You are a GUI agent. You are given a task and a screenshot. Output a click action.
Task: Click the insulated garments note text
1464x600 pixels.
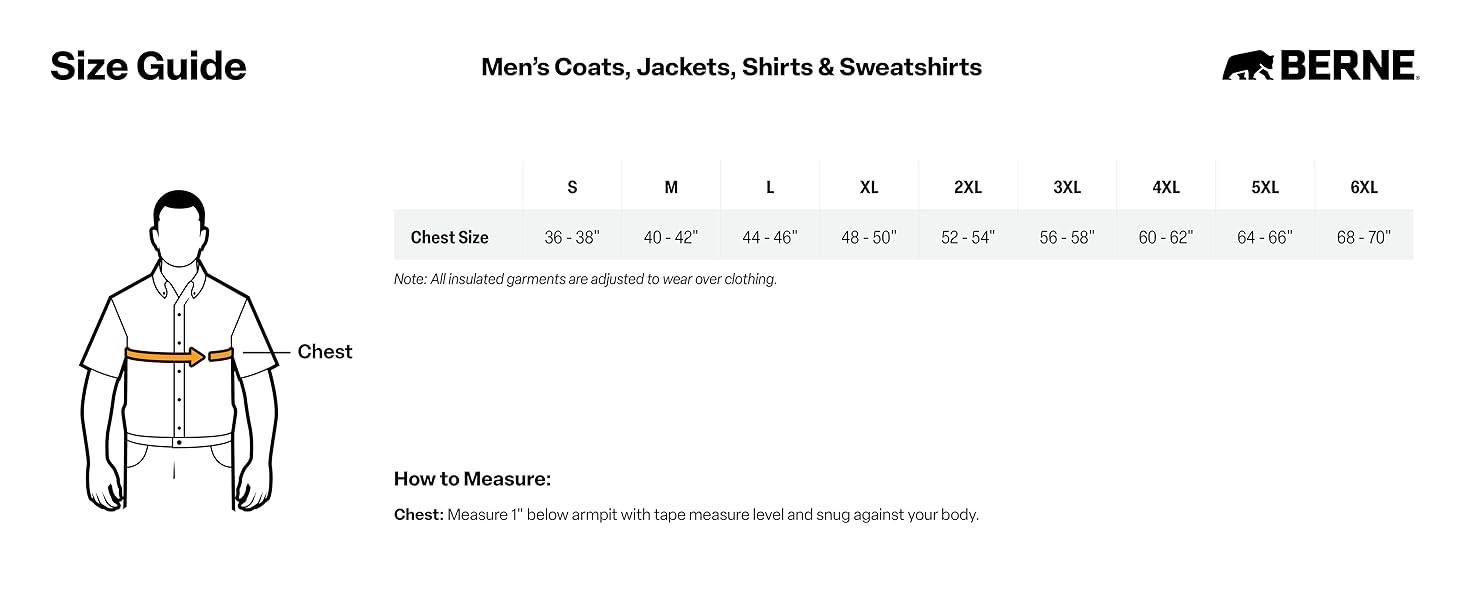[585, 279]
